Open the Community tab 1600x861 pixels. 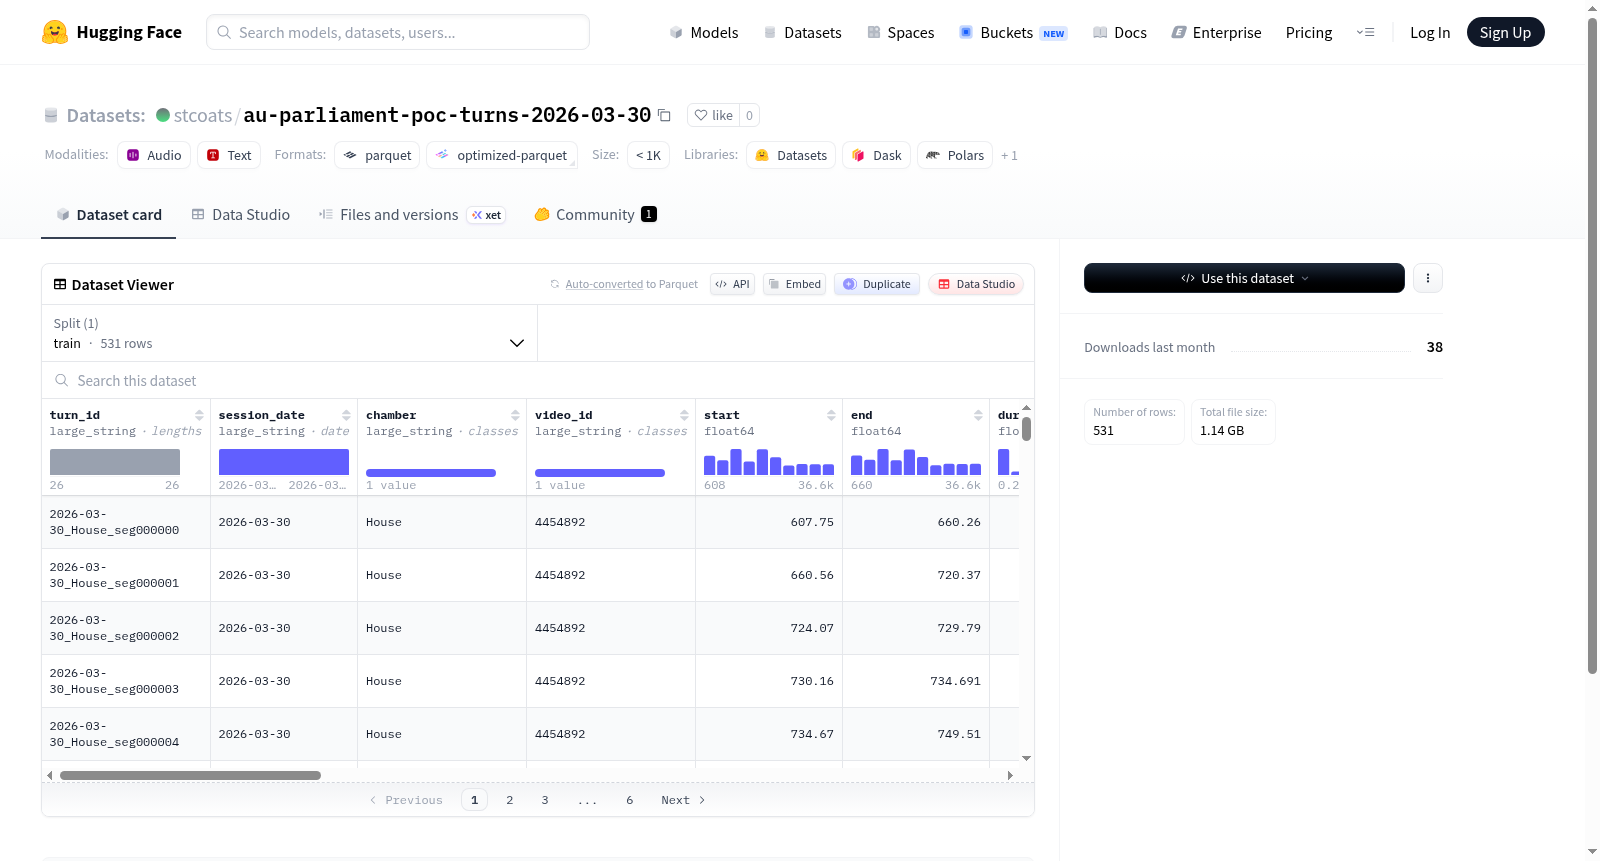click(595, 214)
